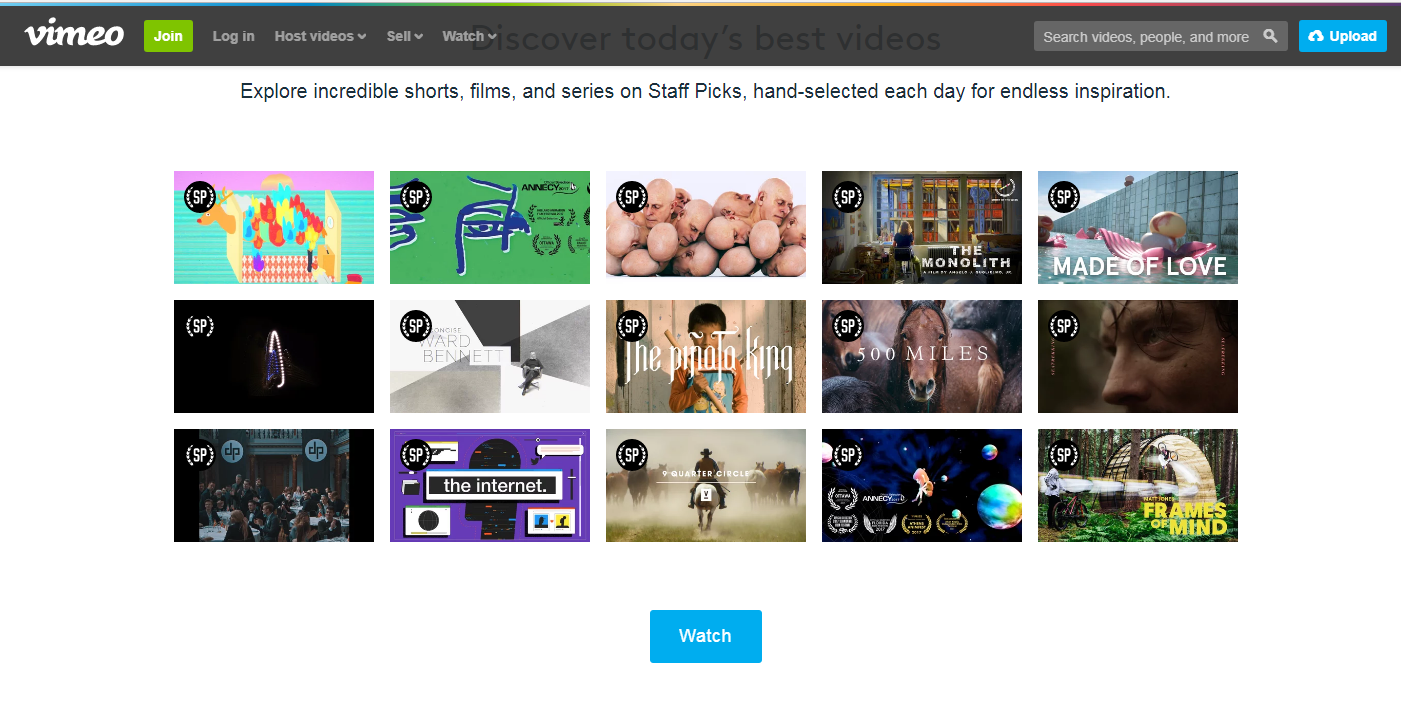This screenshot has width=1401, height=714.
Task: Expand the Sell dropdown menu
Action: point(405,36)
